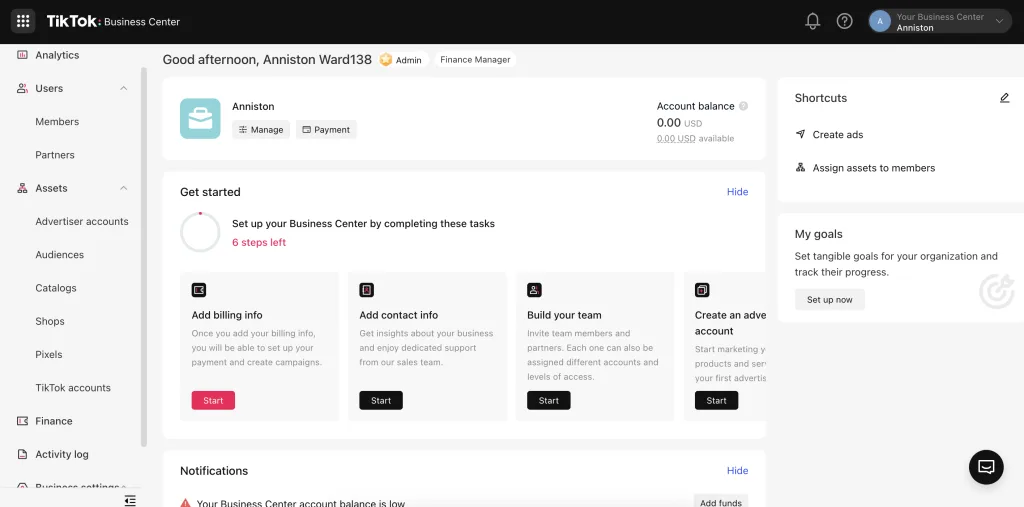Viewport: 1024px width, 507px height.
Task: Collapse the Users section chevron
Action: coord(123,88)
